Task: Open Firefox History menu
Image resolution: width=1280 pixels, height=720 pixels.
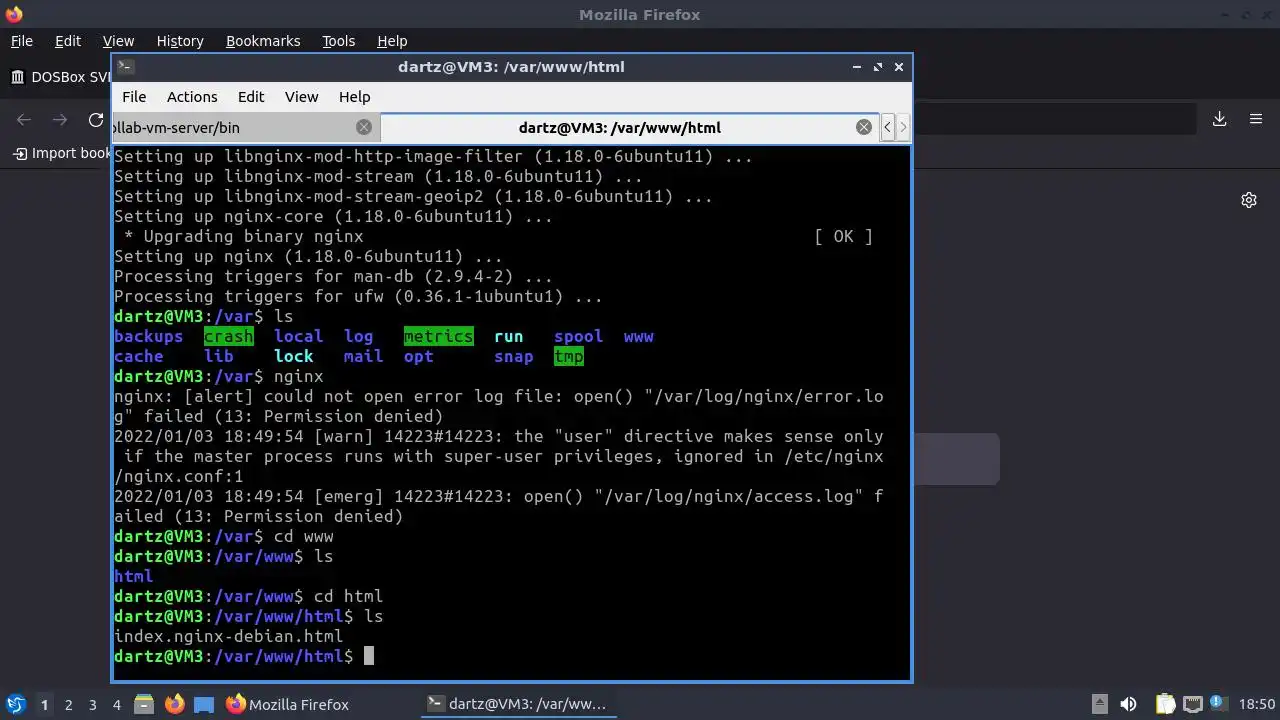Action: pos(180,41)
